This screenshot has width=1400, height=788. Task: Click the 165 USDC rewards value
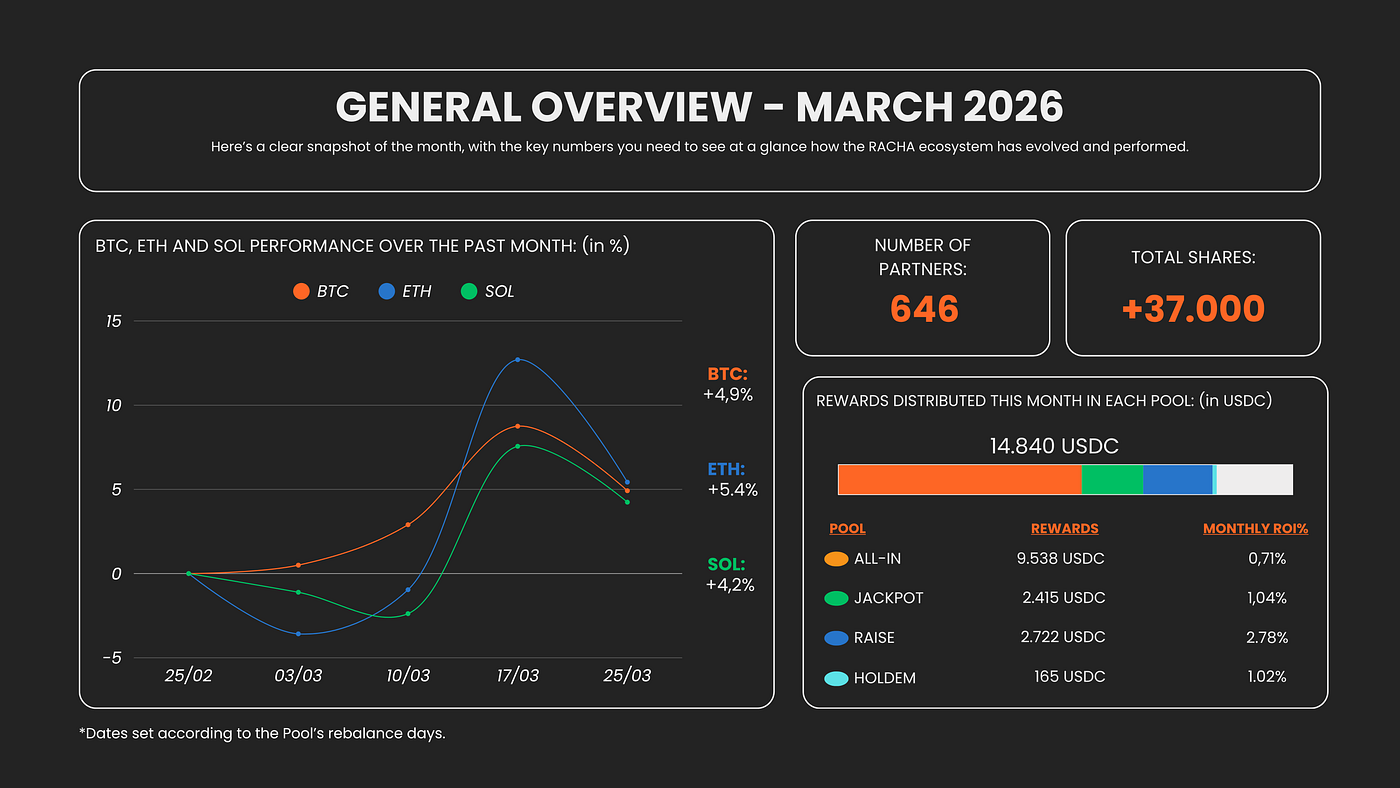click(x=1070, y=678)
